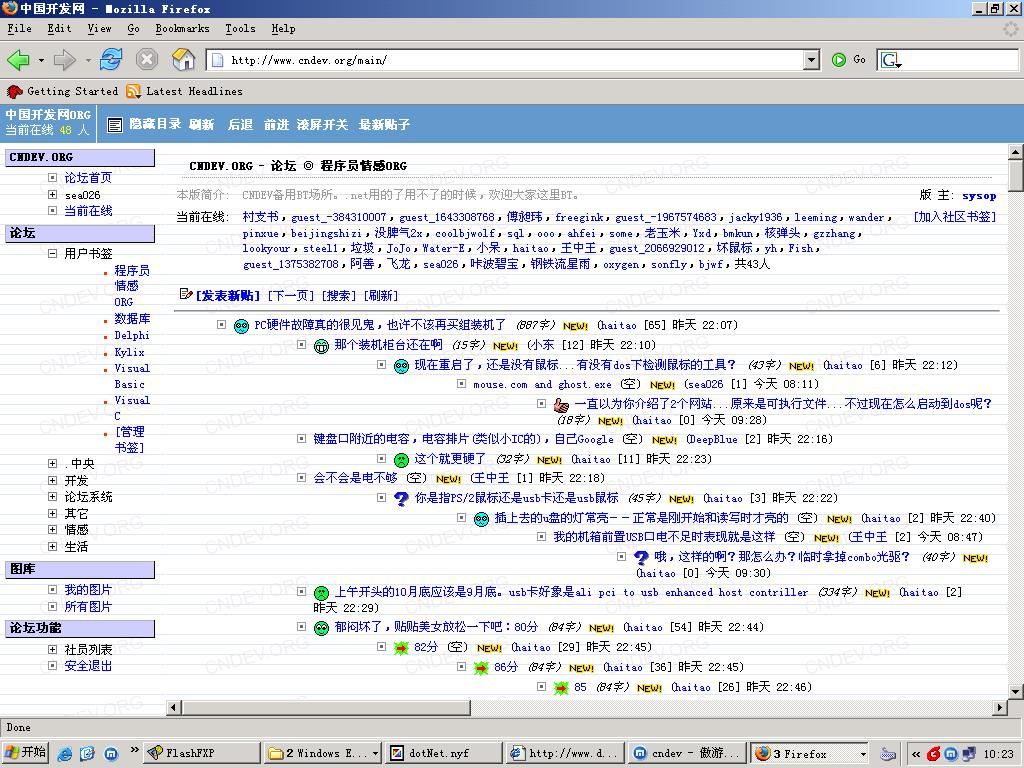Expand the .中央 tree node
This screenshot has height=768, width=1024.
click(52, 464)
